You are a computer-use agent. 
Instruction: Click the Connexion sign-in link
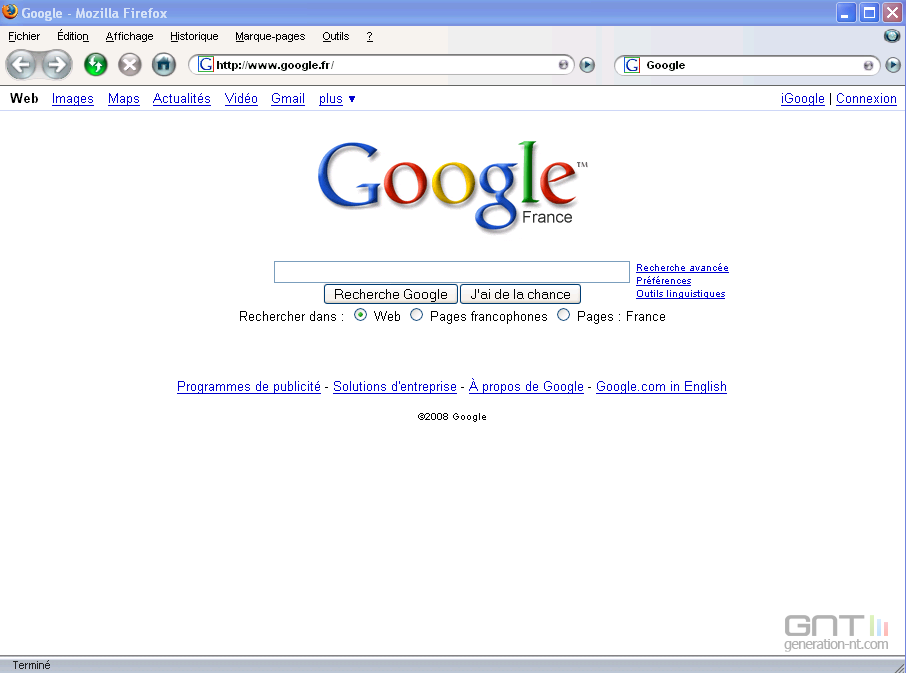[x=866, y=99]
